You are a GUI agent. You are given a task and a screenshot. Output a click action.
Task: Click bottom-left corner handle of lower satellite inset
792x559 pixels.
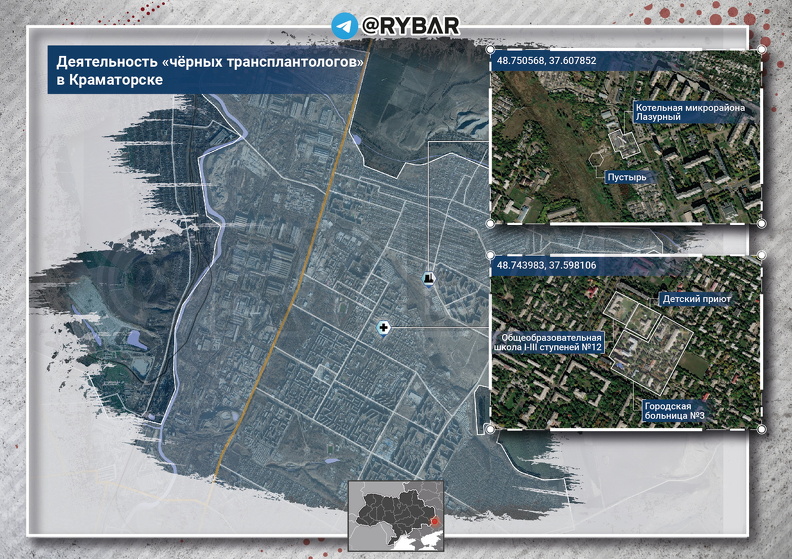tap(489, 429)
